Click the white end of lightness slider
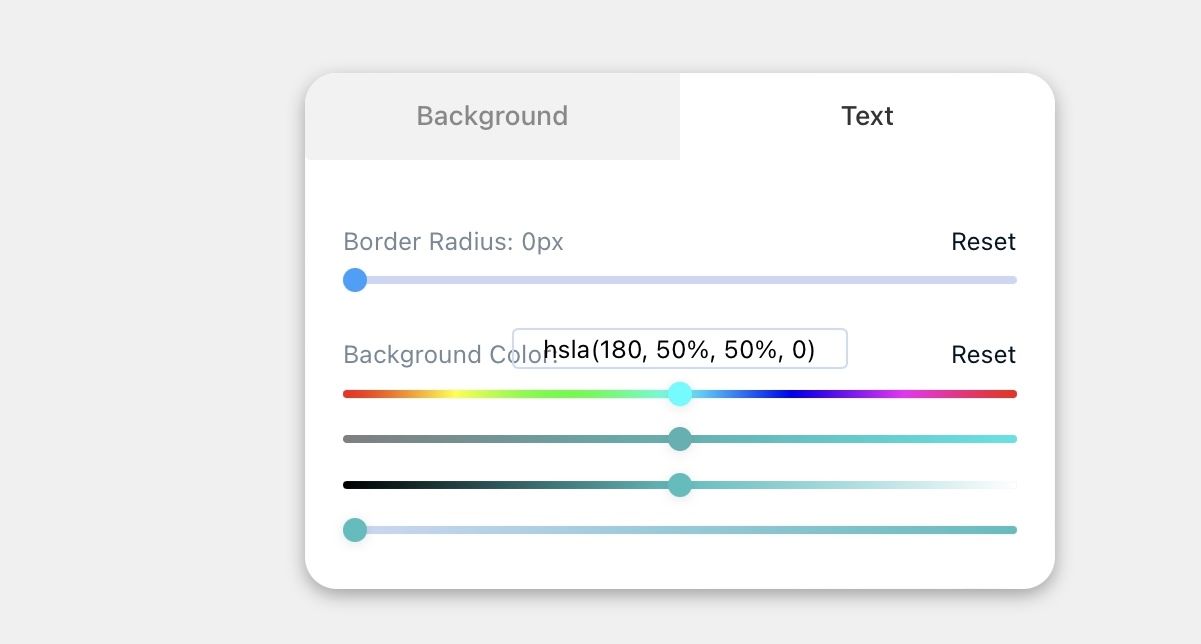1201x644 pixels. coord(1012,485)
